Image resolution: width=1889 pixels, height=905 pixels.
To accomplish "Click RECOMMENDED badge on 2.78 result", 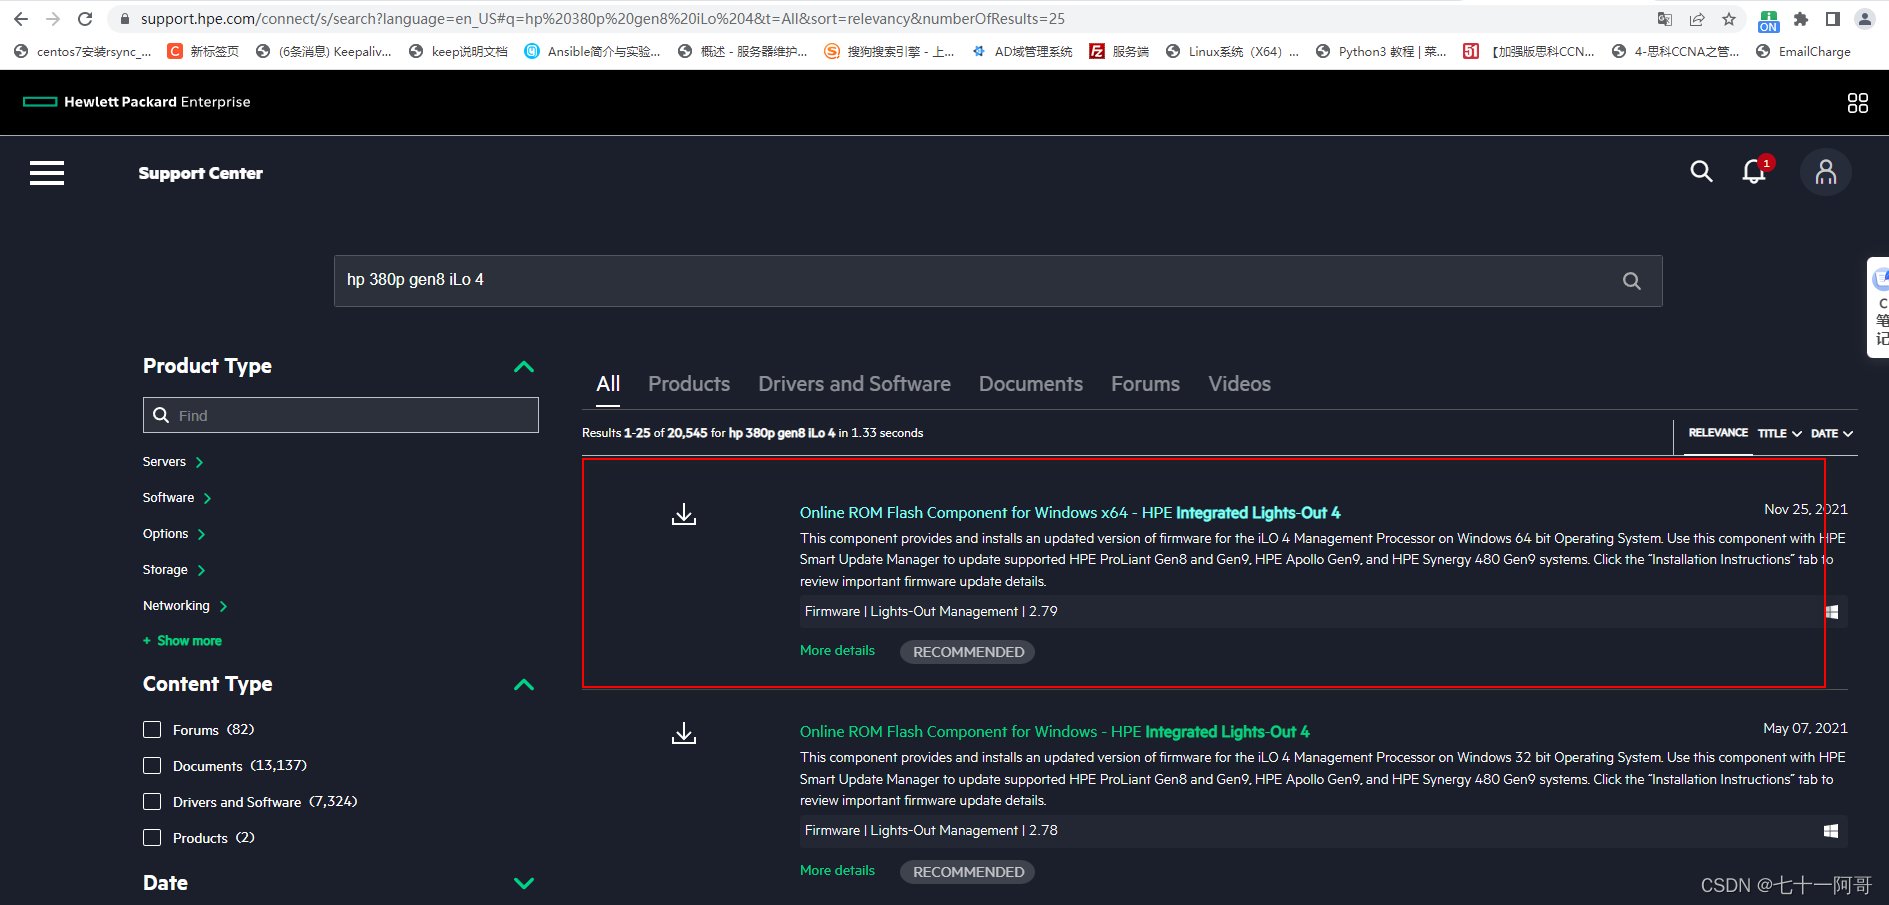I will point(967,872).
